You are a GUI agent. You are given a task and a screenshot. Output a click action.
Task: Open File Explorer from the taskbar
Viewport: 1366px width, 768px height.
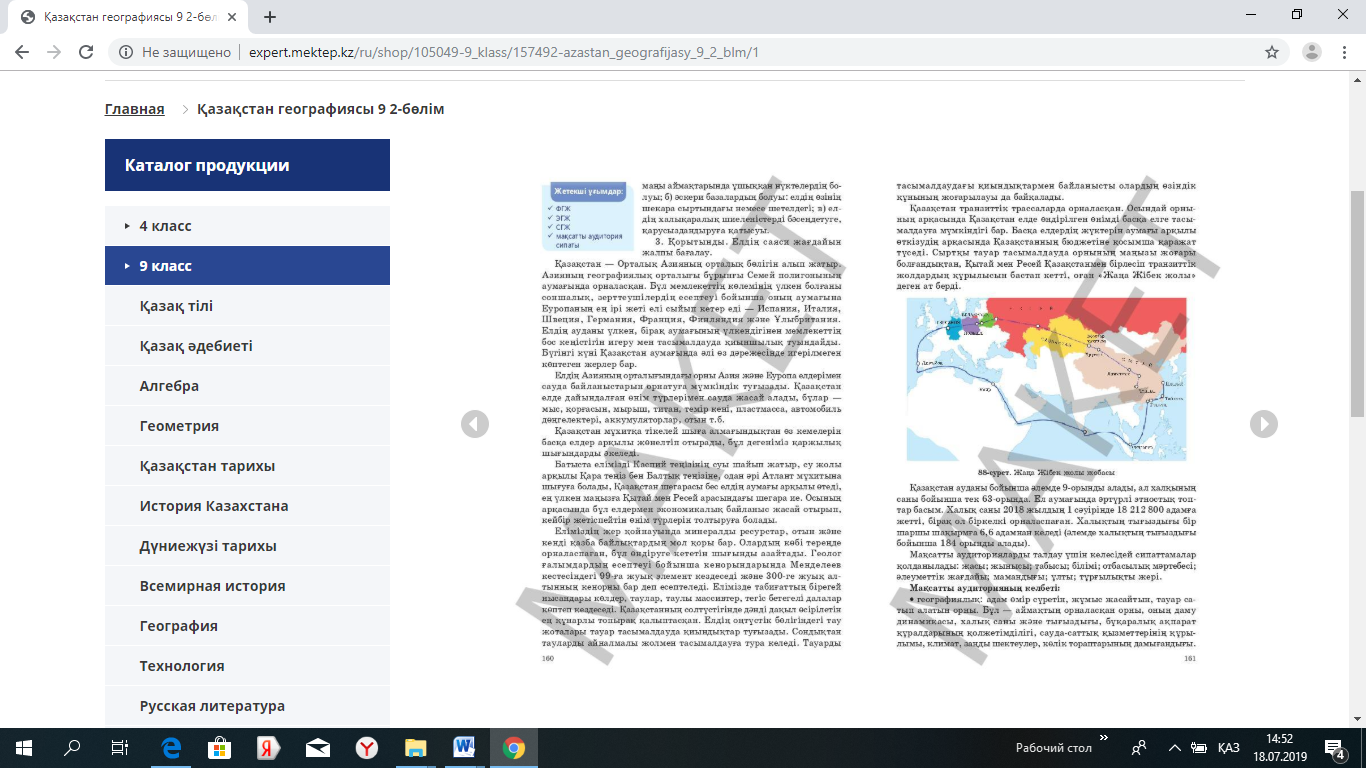point(416,748)
